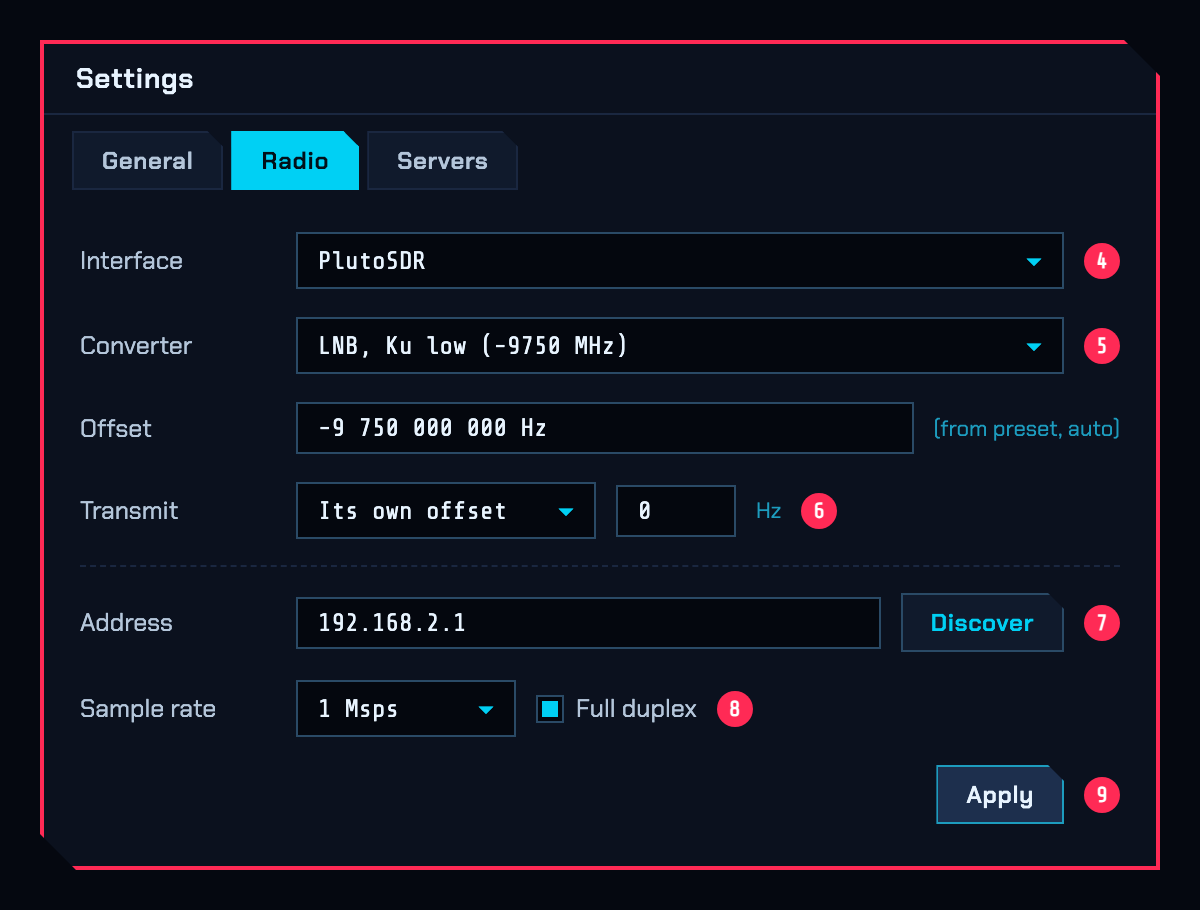The height and width of the screenshot is (910, 1200).
Task: Expand the Converter dropdown, LNB Ku low
Action: [680, 346]
